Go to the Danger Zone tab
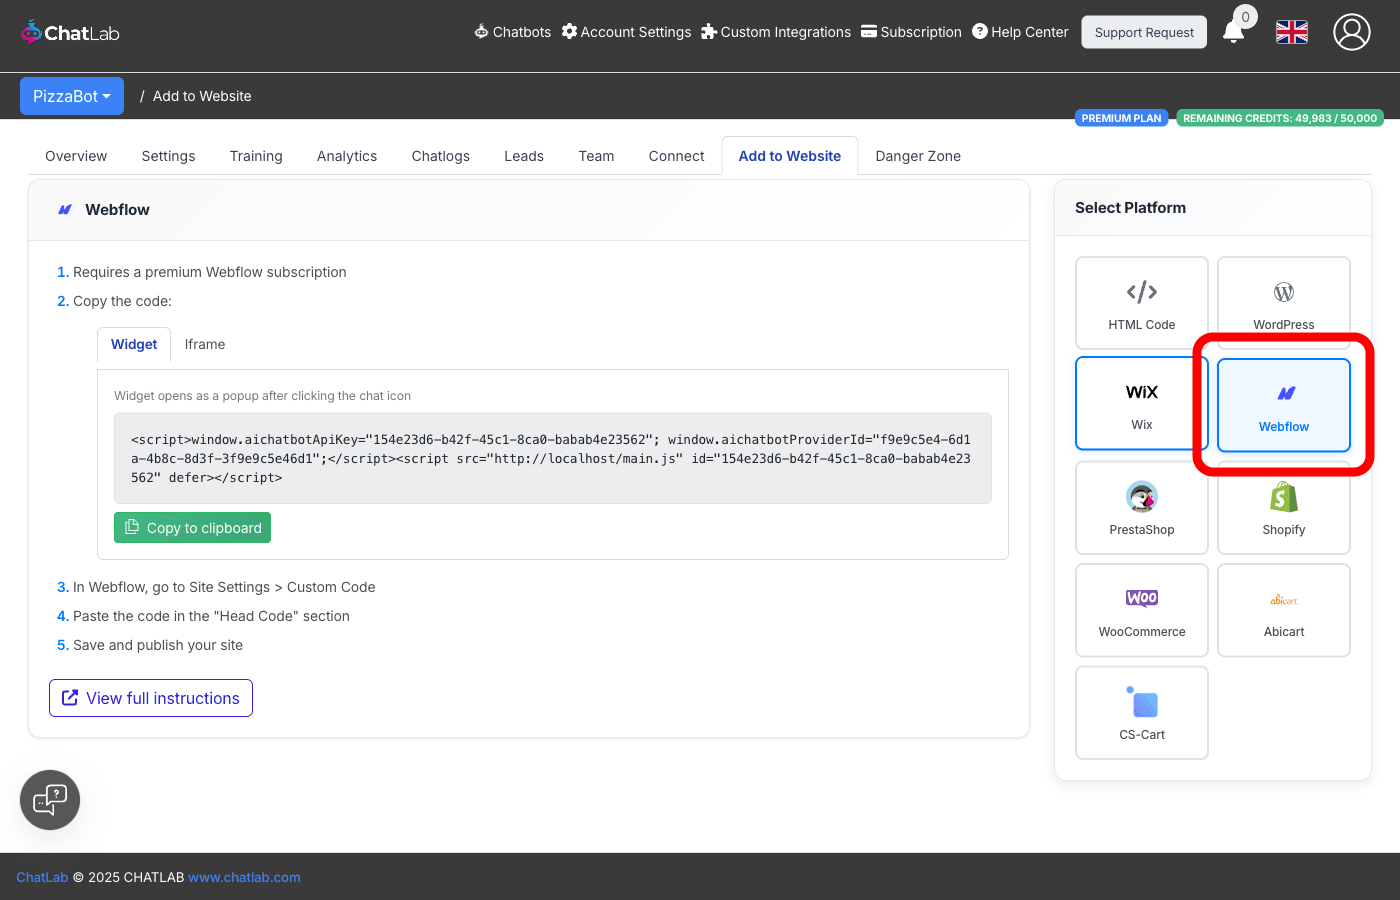Image resolution: width=1400 pixels, height=900 pixels. pyautogui.click(x=917, y=156)
